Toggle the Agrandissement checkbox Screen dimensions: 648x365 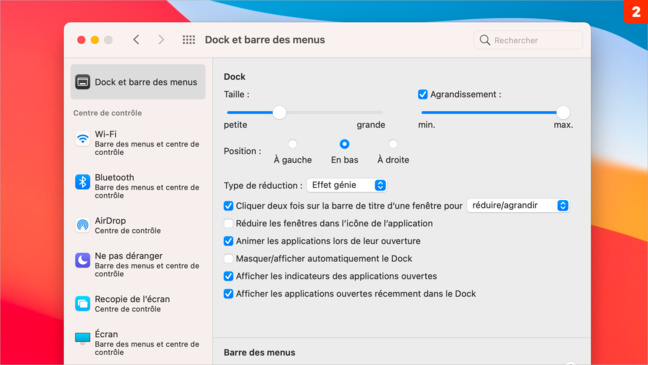[x=422, y=94]
